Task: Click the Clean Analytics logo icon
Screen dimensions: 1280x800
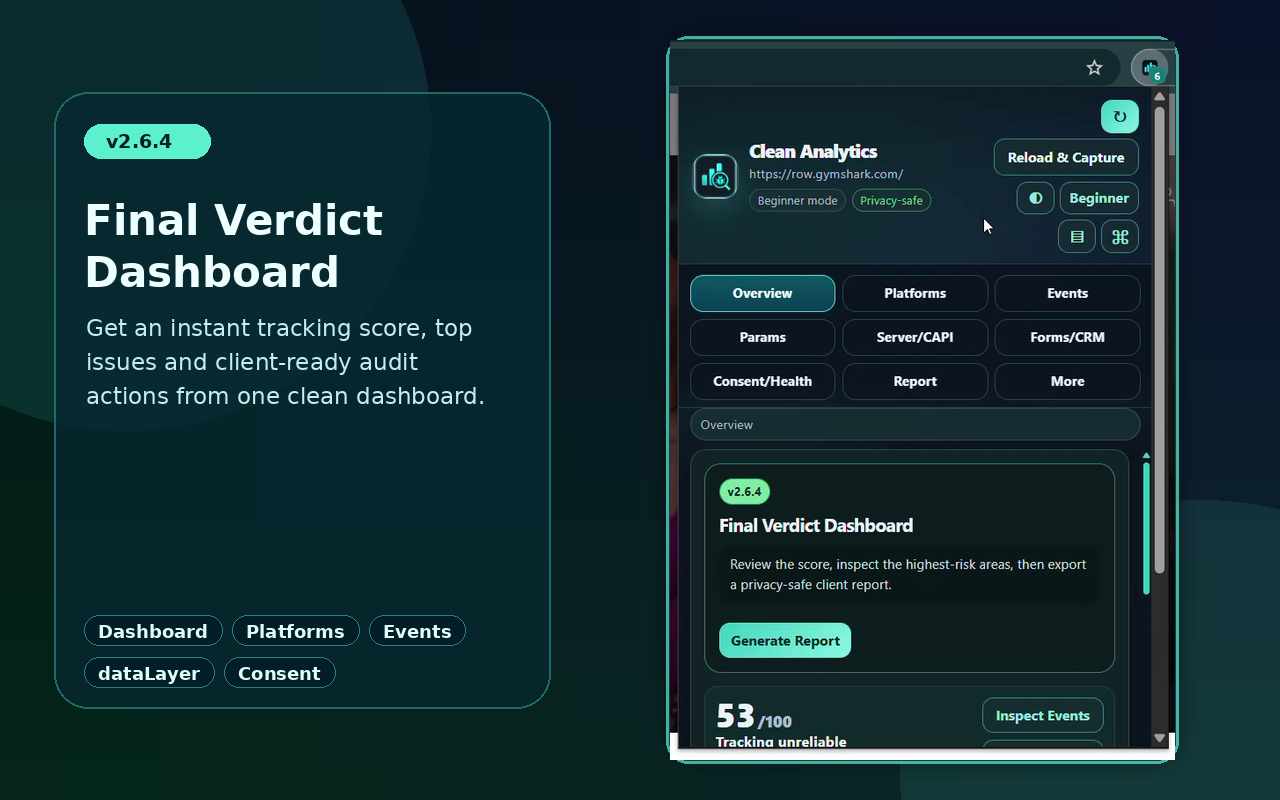Action: [715, 177]
